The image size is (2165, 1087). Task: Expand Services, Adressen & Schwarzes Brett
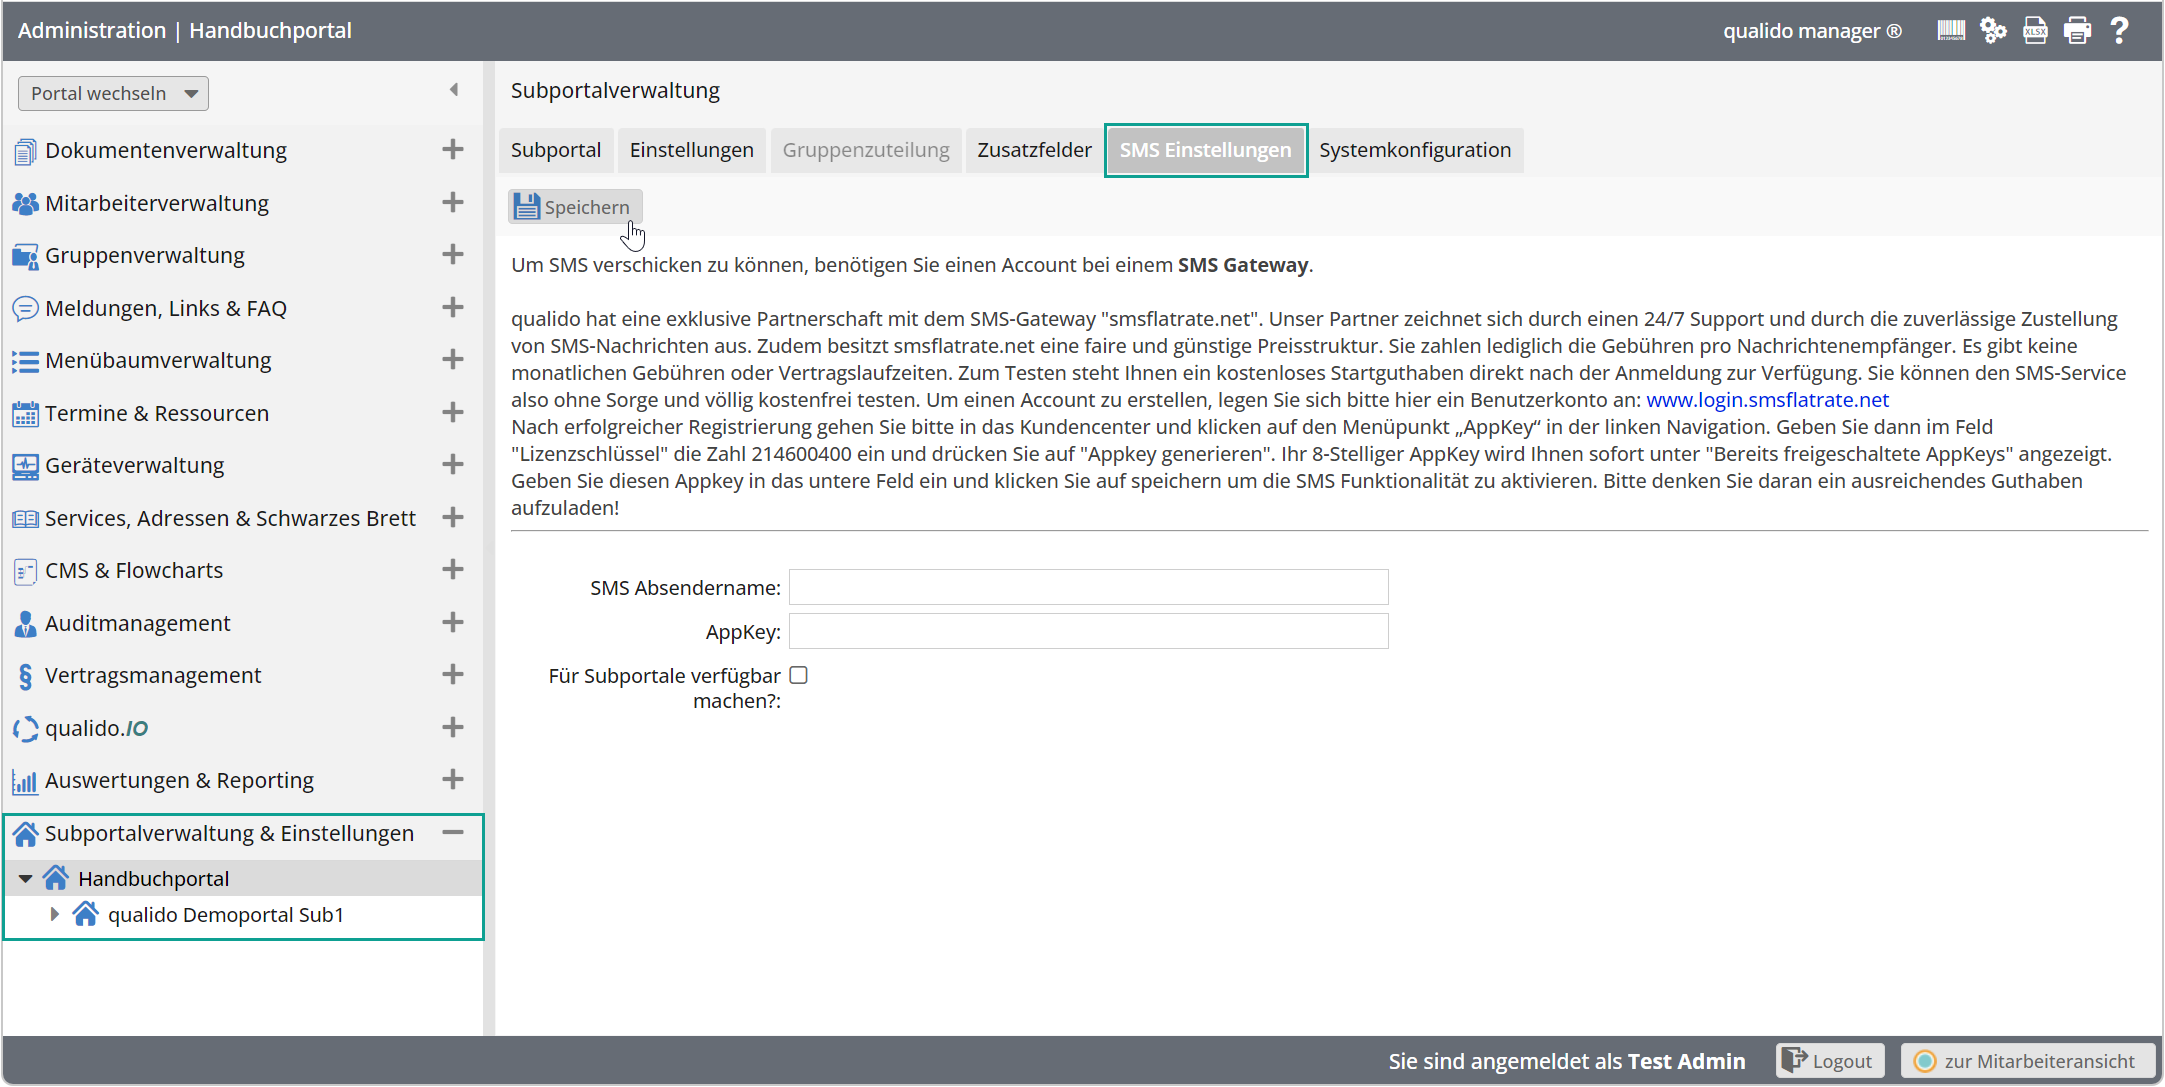pyautogui.click(x=453, y=517)
